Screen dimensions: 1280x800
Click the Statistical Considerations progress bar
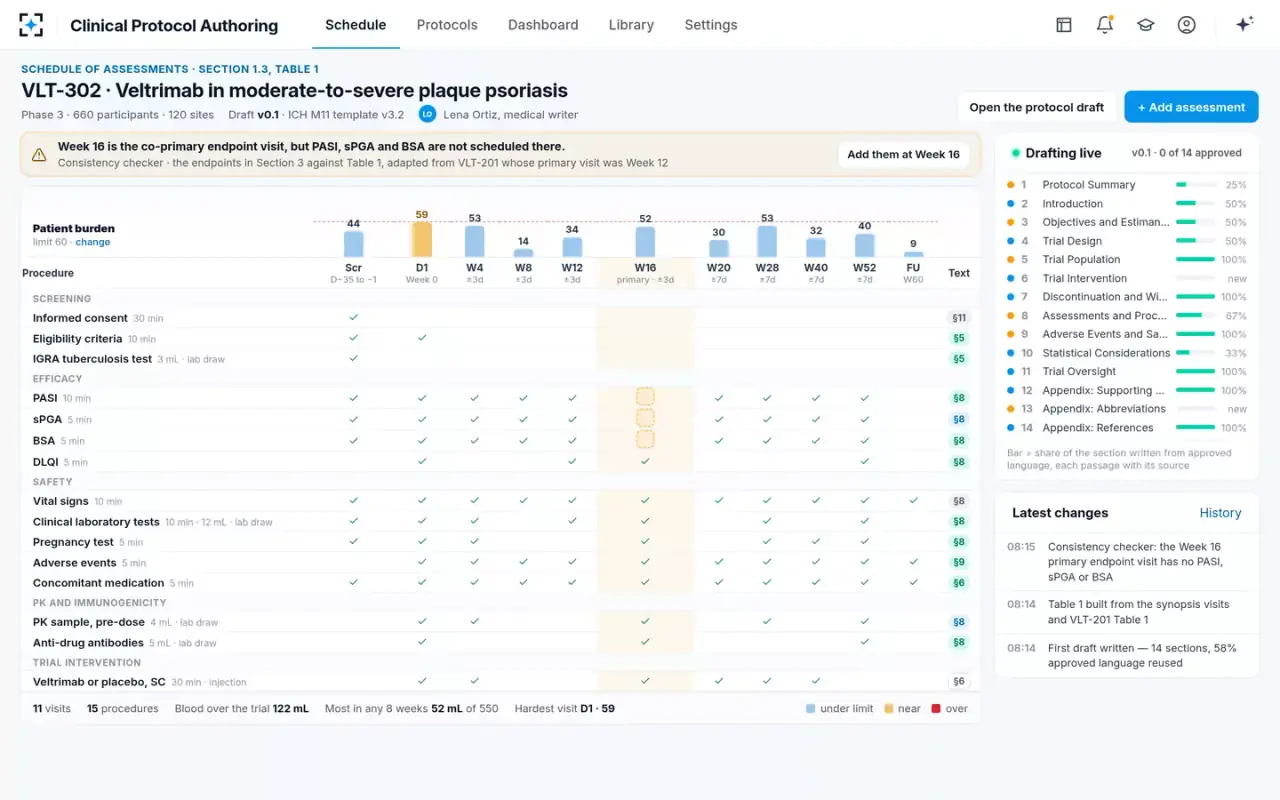[x=1195, y=353]
